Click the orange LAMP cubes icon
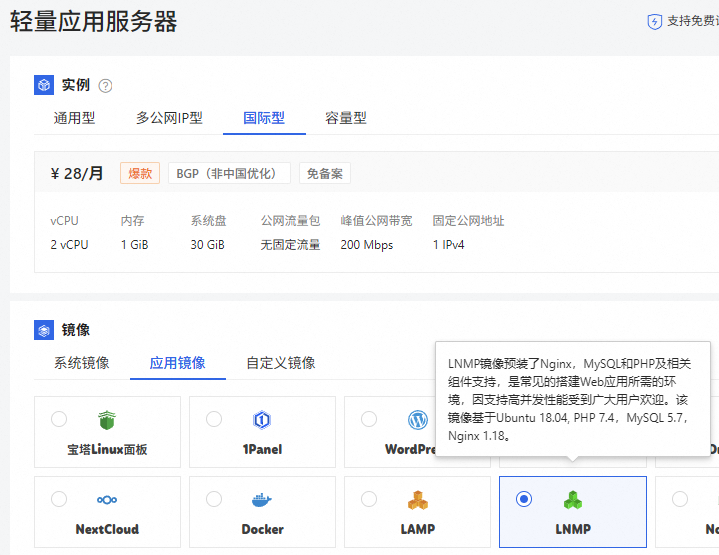Image resolution: width=719 pixels, height=555 pixels. point(417,500)
